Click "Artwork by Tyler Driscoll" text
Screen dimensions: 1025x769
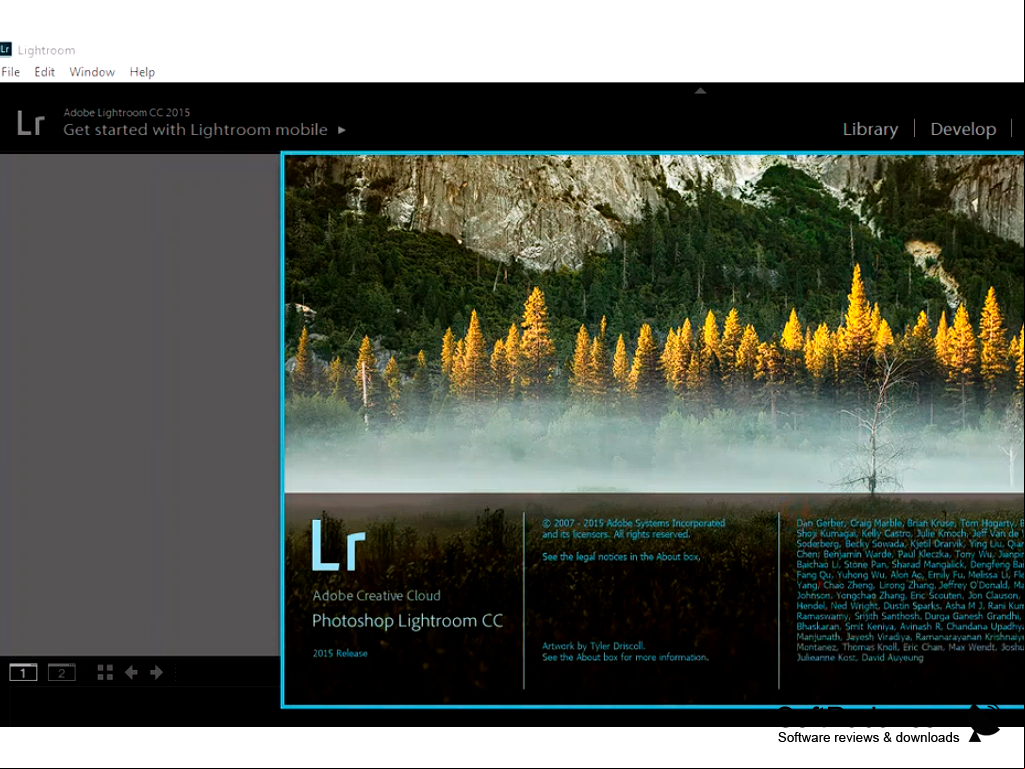594,646
